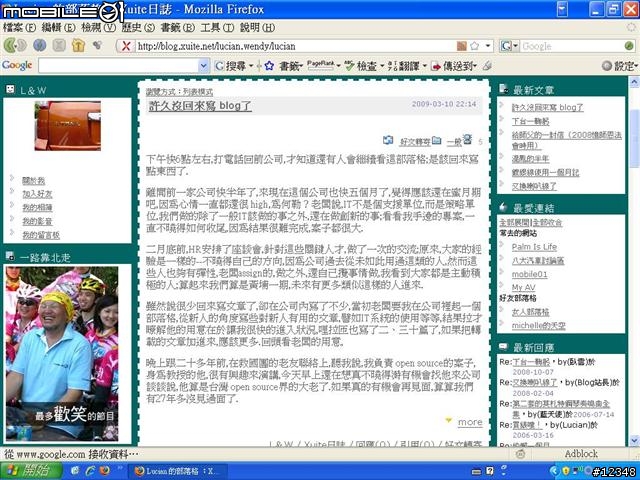Open blog post title 許久沒回來寫 blog了

point(200,106)
